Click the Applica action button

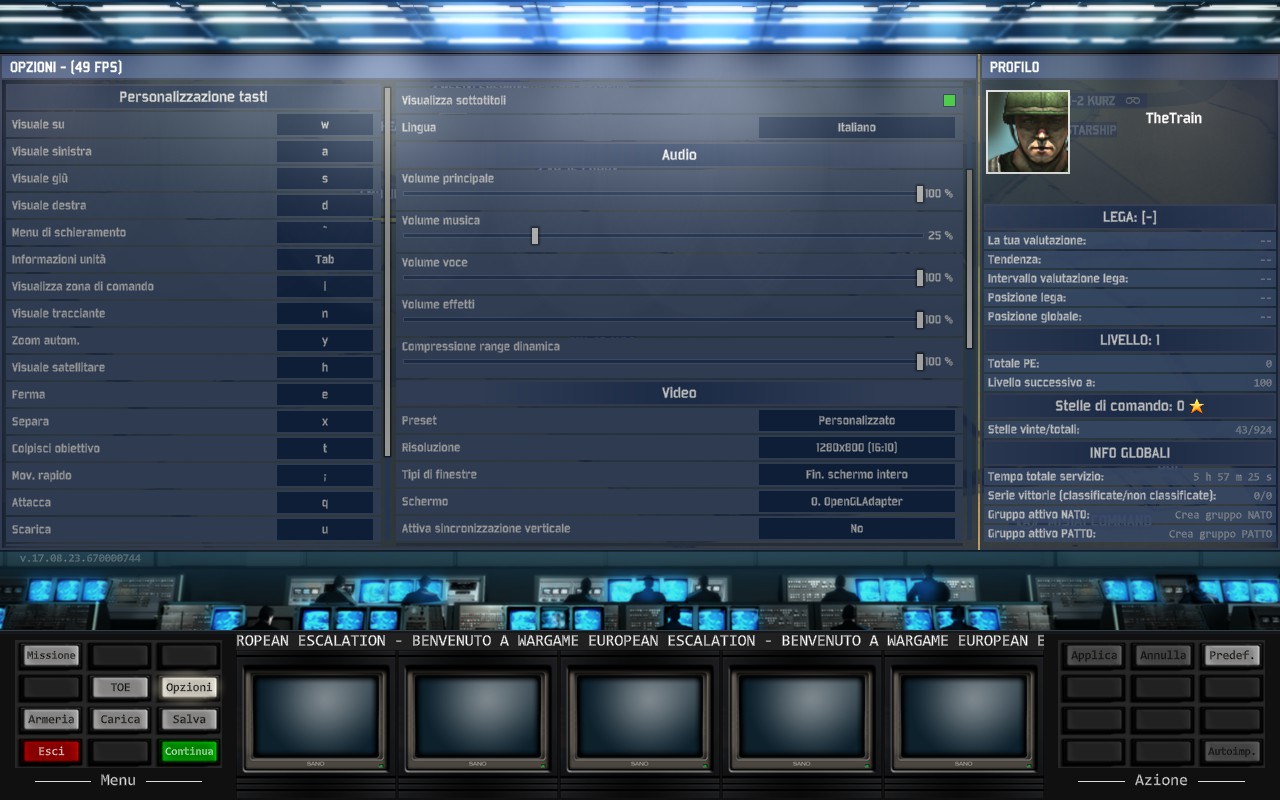coord(1094,656)
